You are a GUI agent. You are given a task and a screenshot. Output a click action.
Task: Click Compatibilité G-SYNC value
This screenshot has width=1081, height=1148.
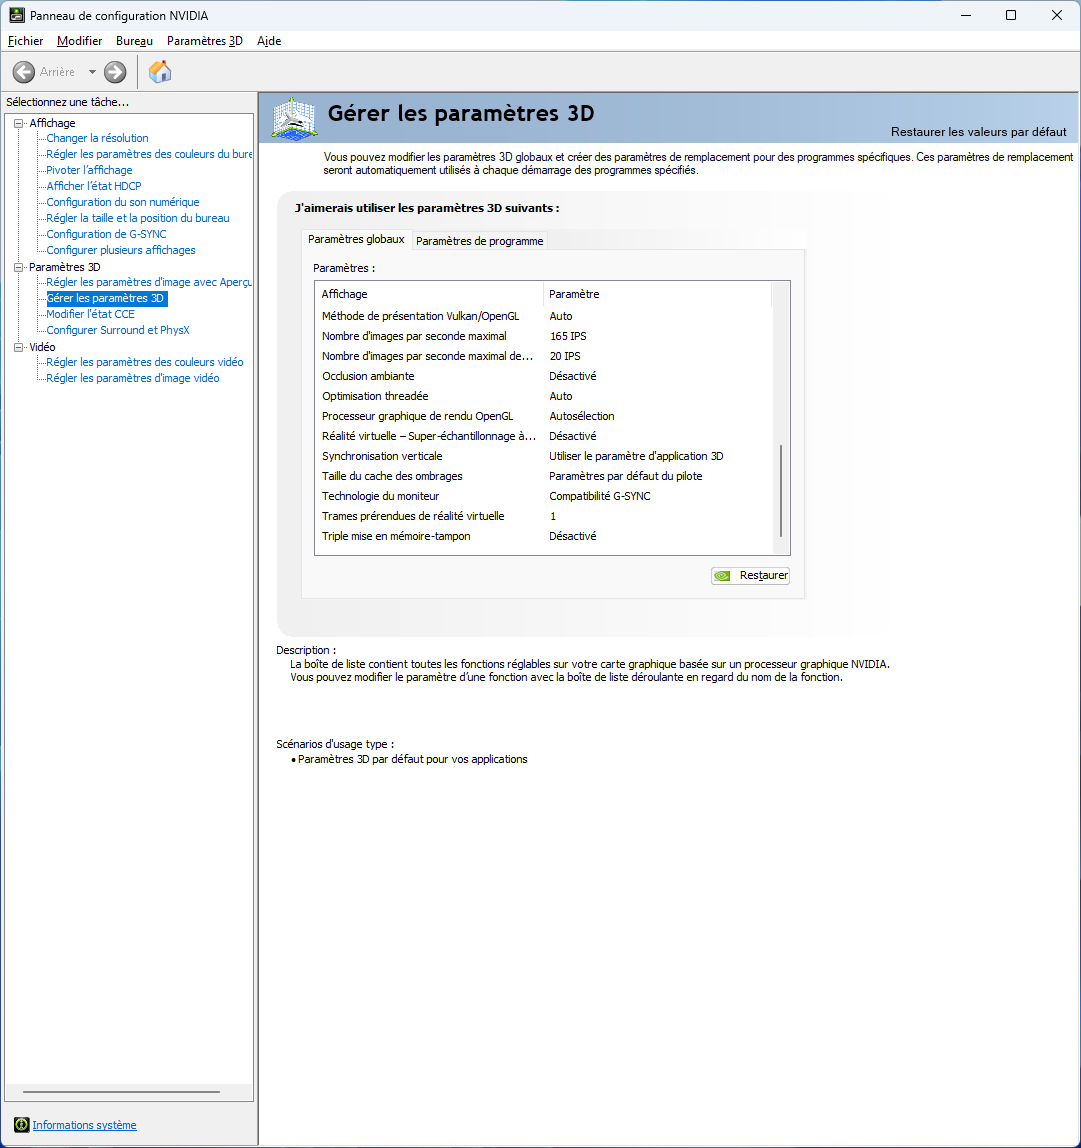[600, 496]
